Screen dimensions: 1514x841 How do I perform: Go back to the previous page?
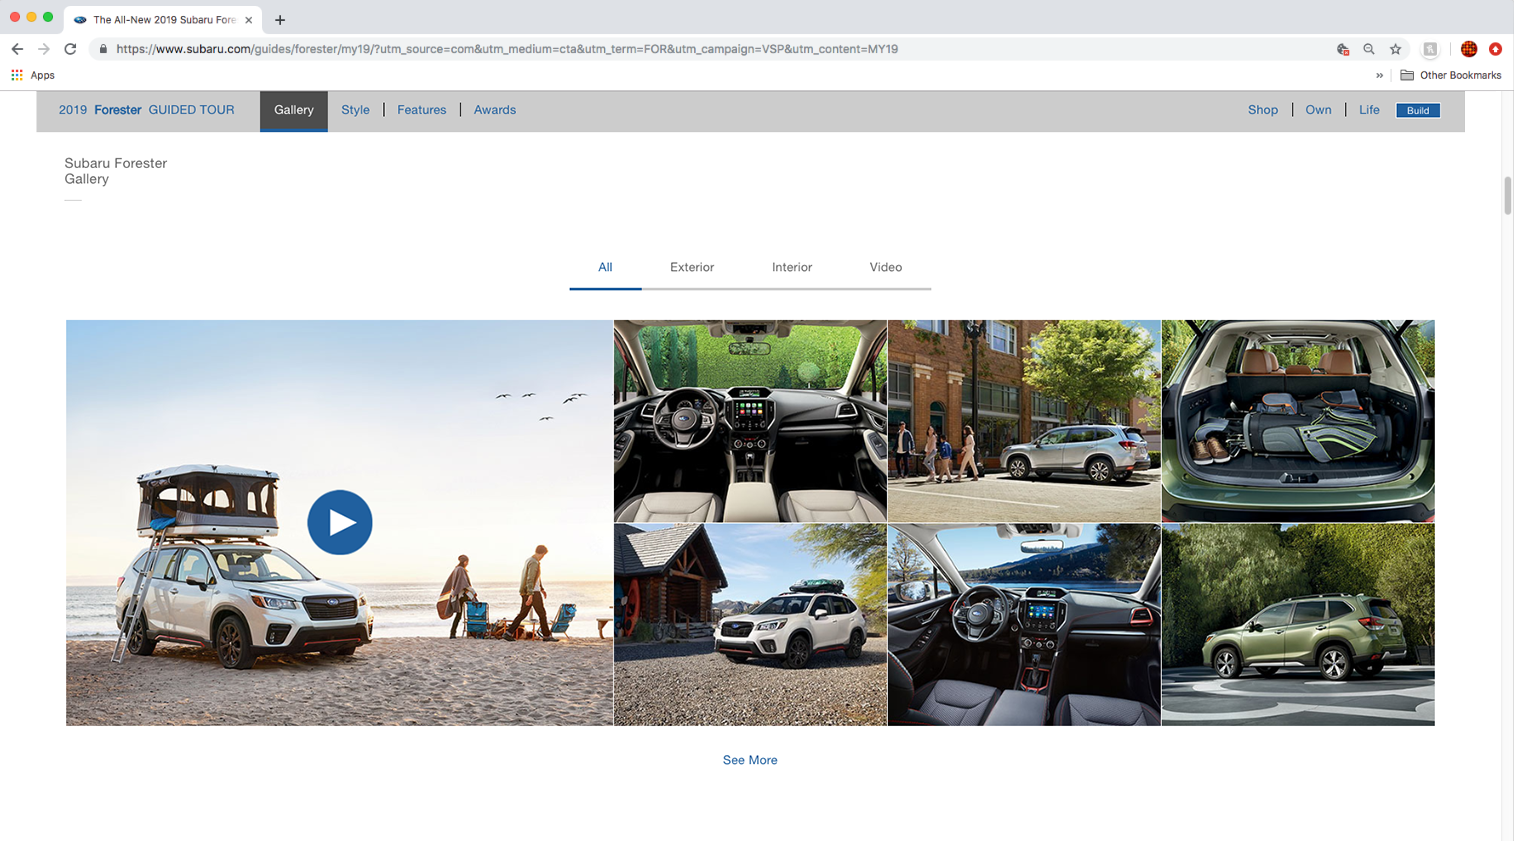[17, 49]
